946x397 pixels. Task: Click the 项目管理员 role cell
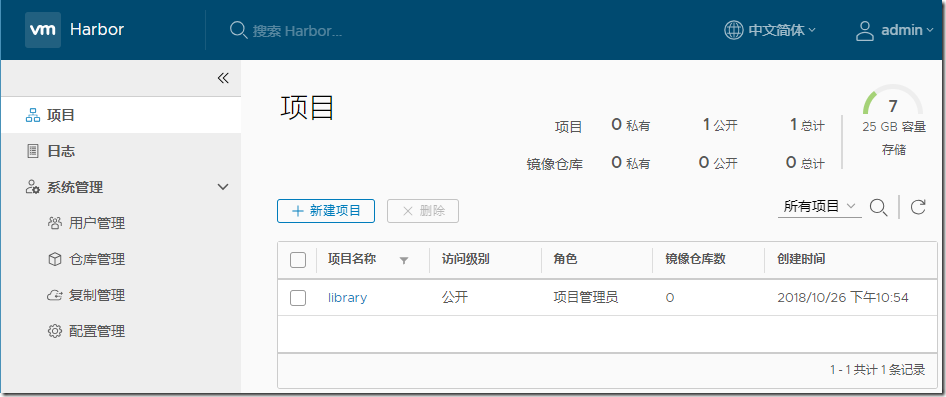click(585, 297)
